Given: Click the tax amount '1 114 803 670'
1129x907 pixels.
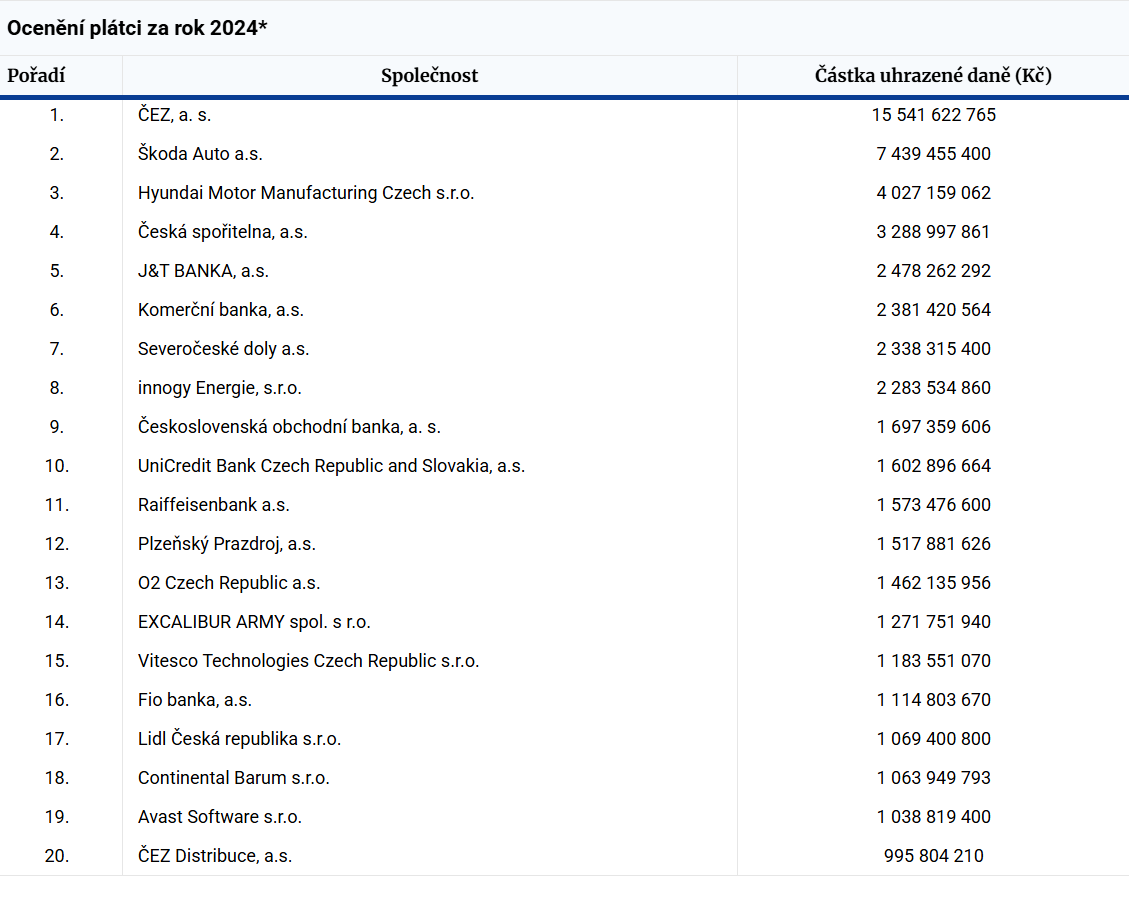Looking at the screenshot, I should coord(934,700).
